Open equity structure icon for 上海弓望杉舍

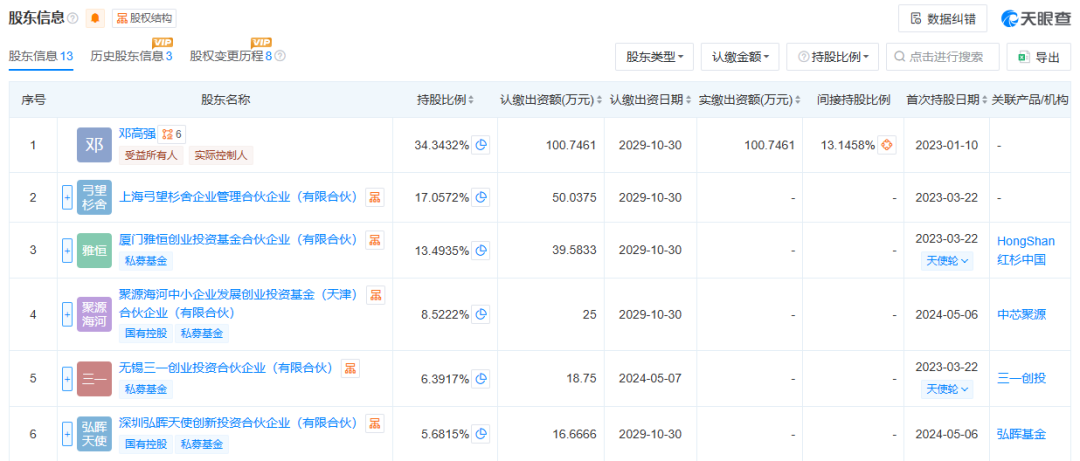point(375,197)
